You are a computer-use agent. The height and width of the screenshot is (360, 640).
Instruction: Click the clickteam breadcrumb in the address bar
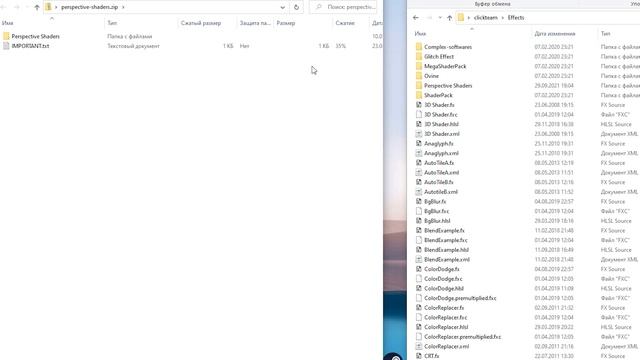(486, 18)
